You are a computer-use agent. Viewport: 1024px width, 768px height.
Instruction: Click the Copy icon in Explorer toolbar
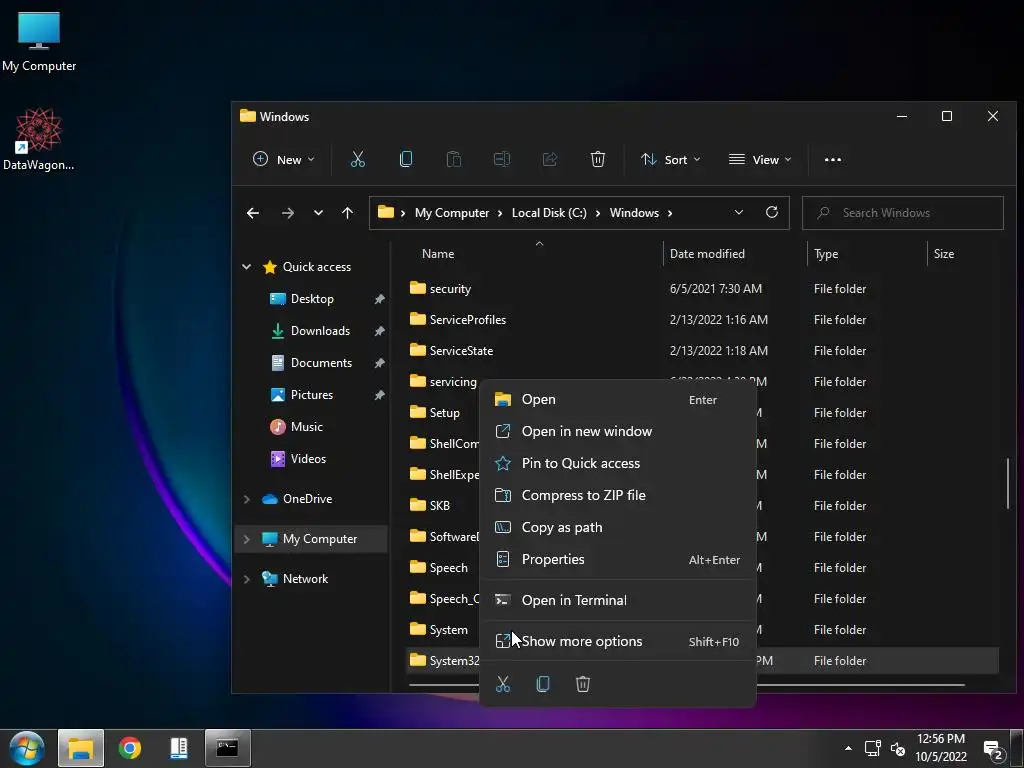[406, 159]
